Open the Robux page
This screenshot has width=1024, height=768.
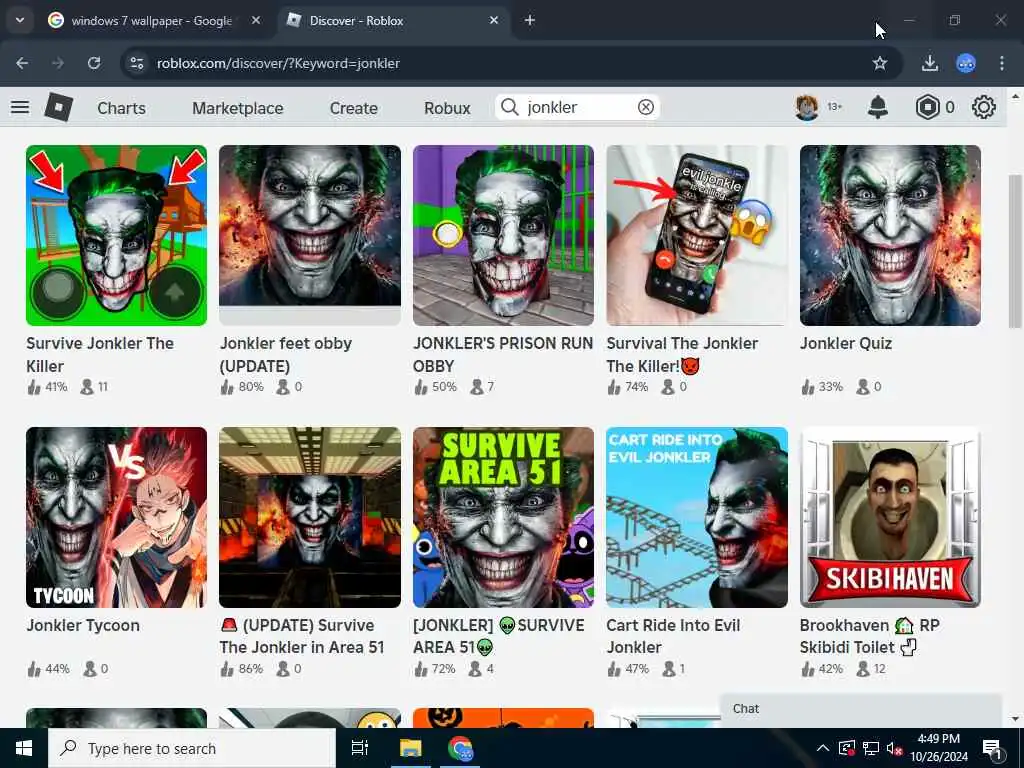[447, 108]
